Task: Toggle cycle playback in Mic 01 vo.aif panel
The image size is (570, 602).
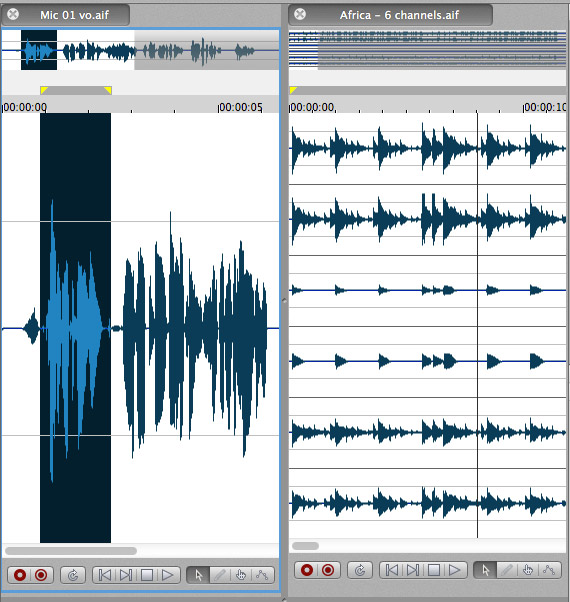Action: coord(73,575)
